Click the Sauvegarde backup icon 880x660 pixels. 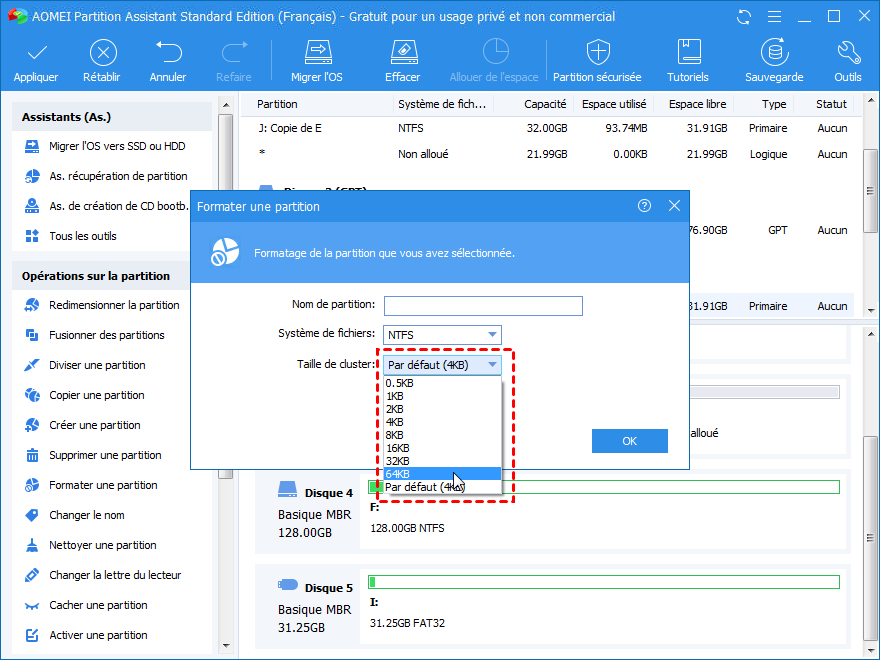click(x=774, y=52)
